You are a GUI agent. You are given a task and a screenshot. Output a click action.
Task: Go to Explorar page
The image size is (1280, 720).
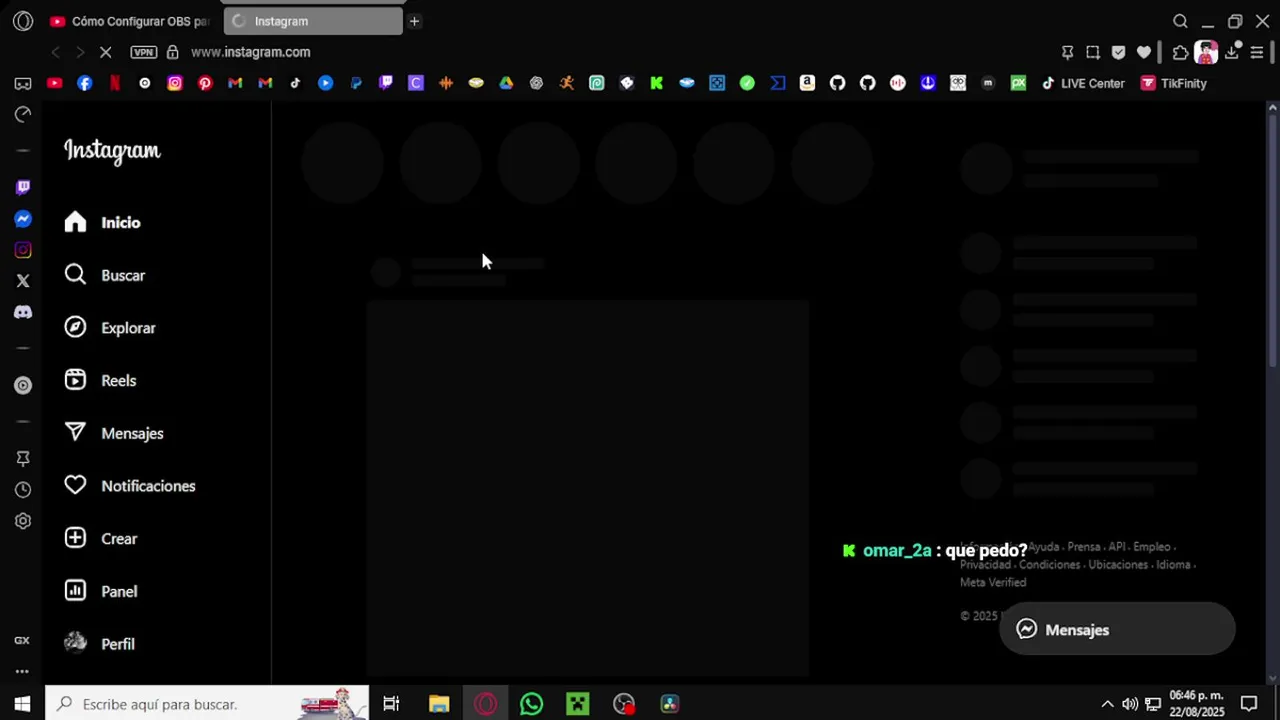click(110, 328)
